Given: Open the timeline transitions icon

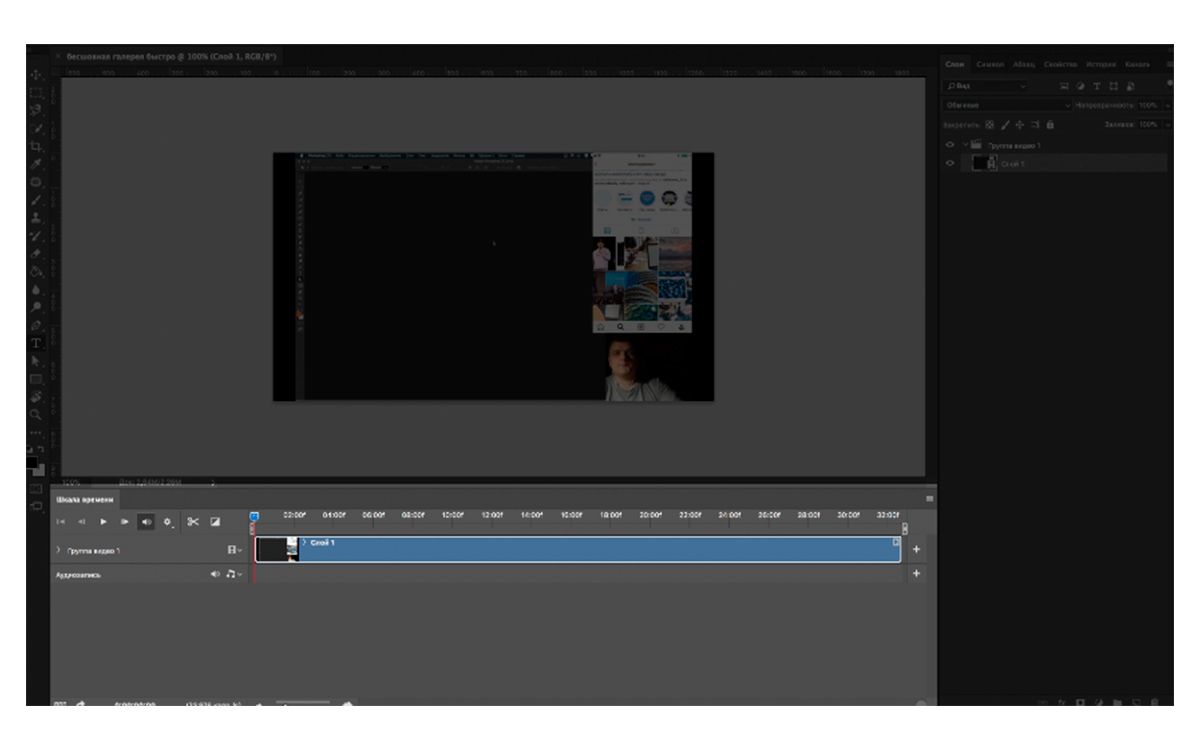Looking at the screenshot, I should tap(215, 522).
